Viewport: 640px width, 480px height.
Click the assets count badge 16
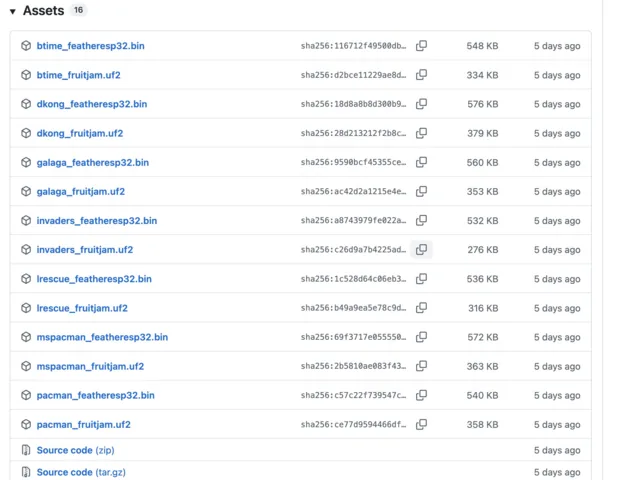pyautogui.click(x=78, y=10)
